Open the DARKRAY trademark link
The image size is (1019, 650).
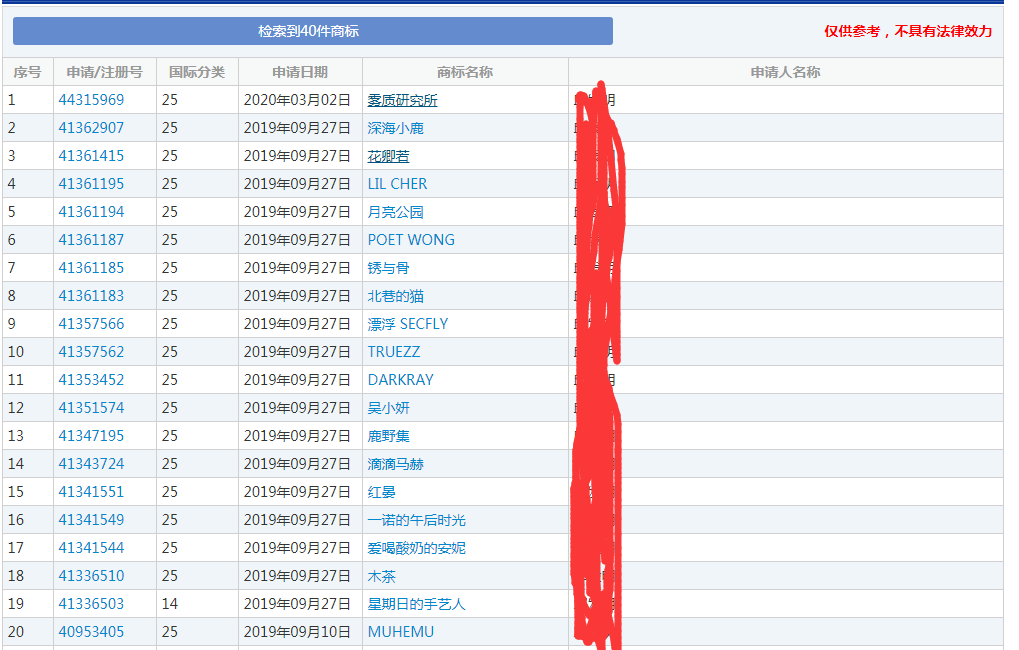(x=400, y=380)
